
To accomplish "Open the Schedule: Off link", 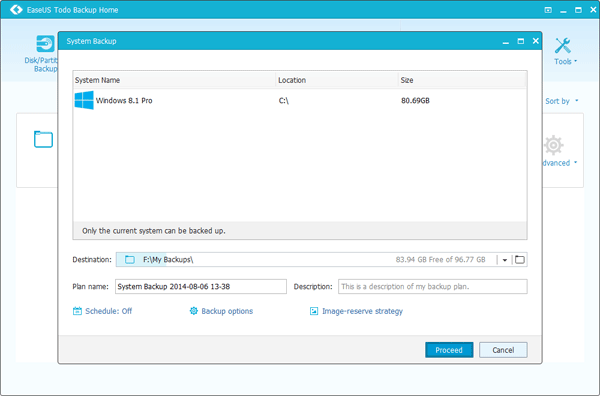I will (x=109, y=311).
